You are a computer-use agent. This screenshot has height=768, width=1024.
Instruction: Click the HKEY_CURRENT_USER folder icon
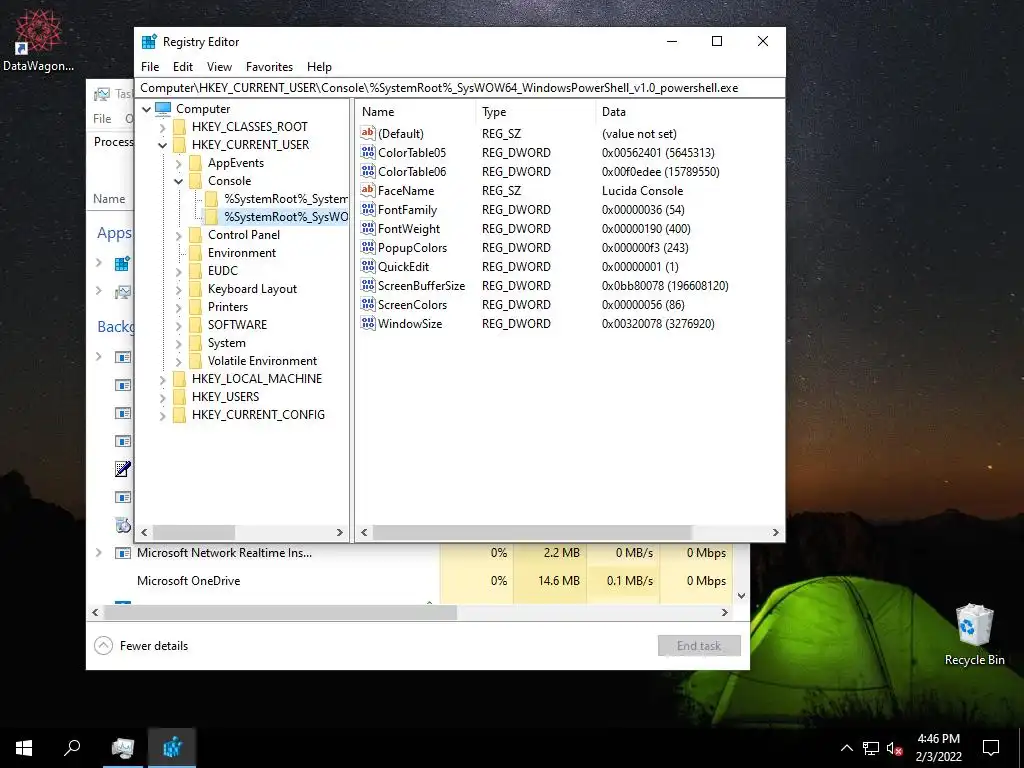180,145
